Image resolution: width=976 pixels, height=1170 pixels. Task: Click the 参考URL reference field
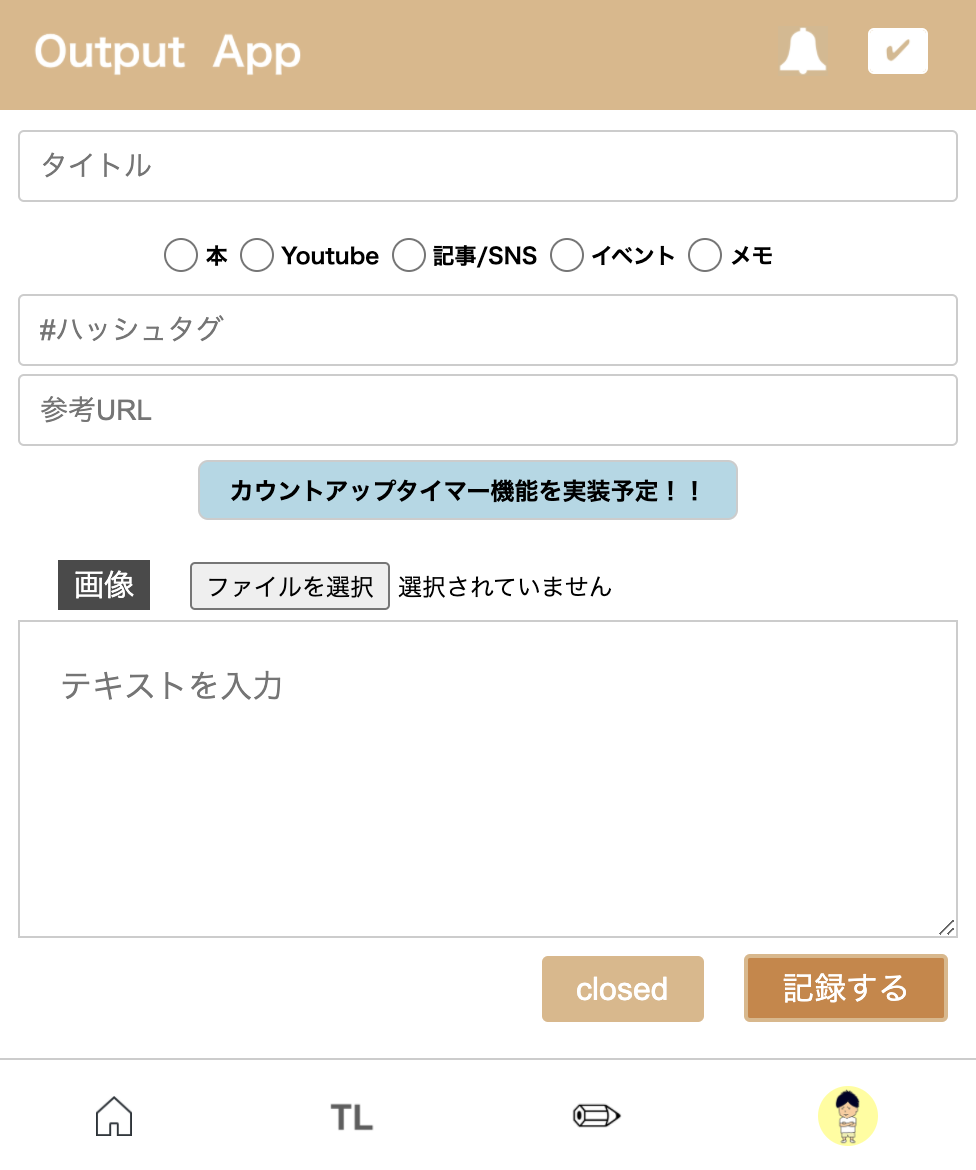[x=487, y=410]
